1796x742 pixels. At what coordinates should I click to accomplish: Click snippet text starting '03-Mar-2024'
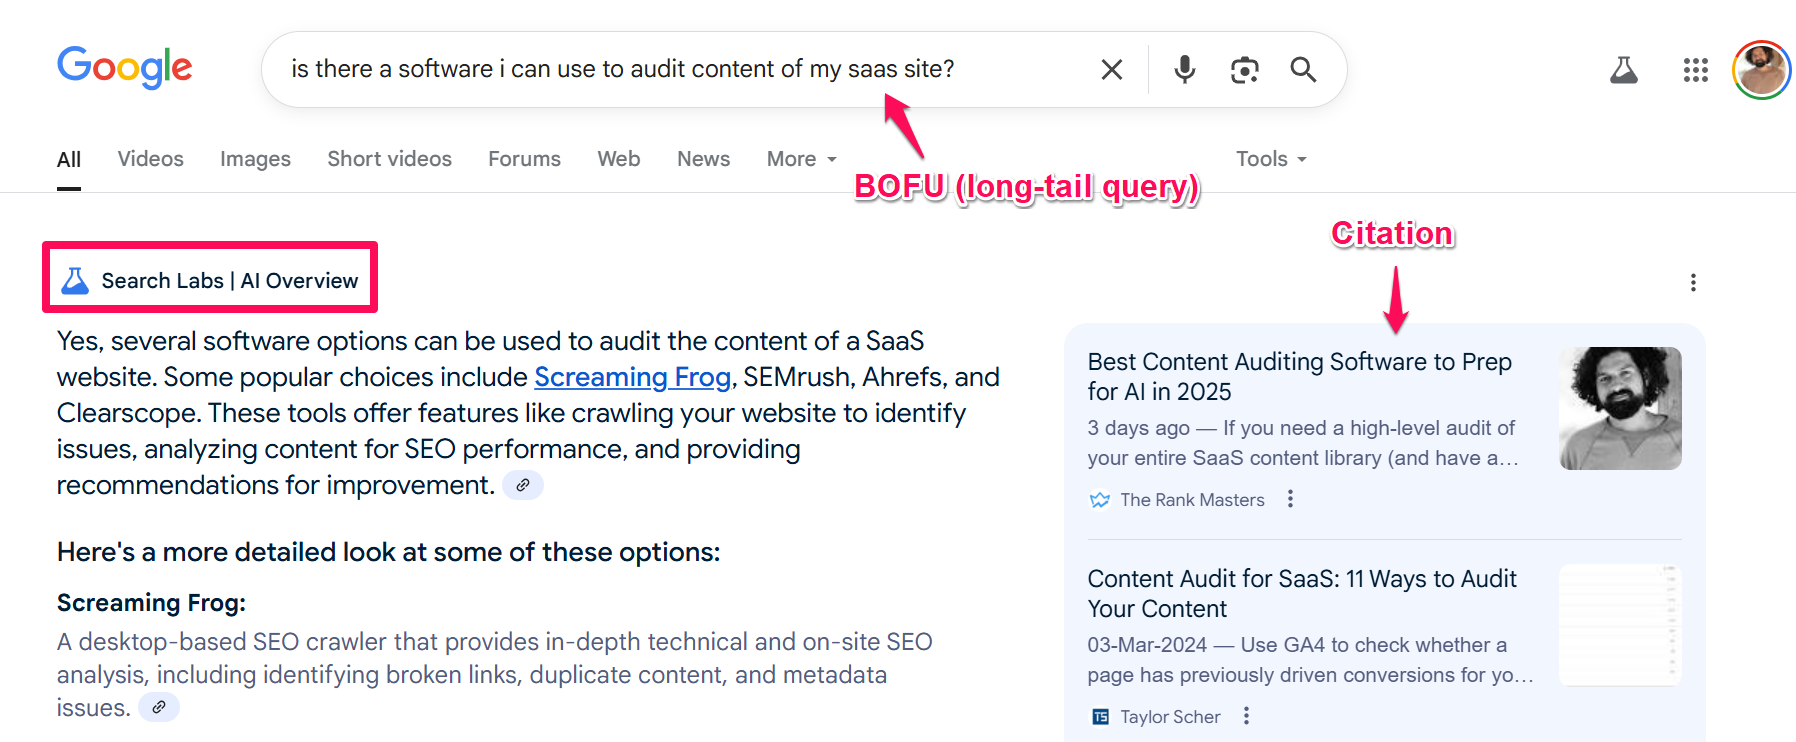coord(1310,660)
